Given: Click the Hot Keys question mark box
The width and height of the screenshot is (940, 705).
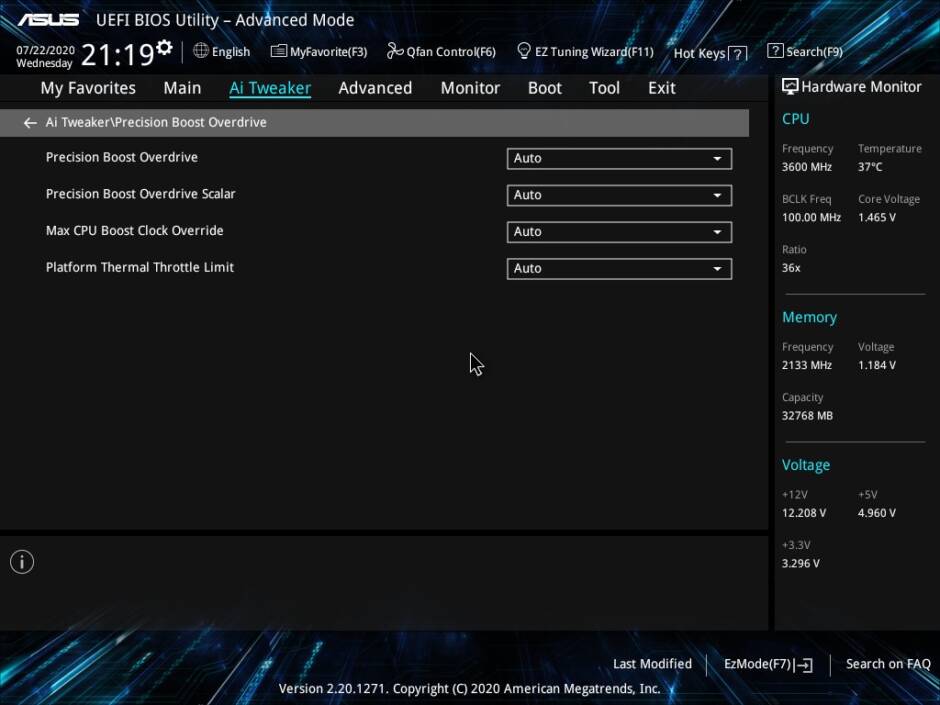Looking at the screenshot, I should (x=738, y=53).
